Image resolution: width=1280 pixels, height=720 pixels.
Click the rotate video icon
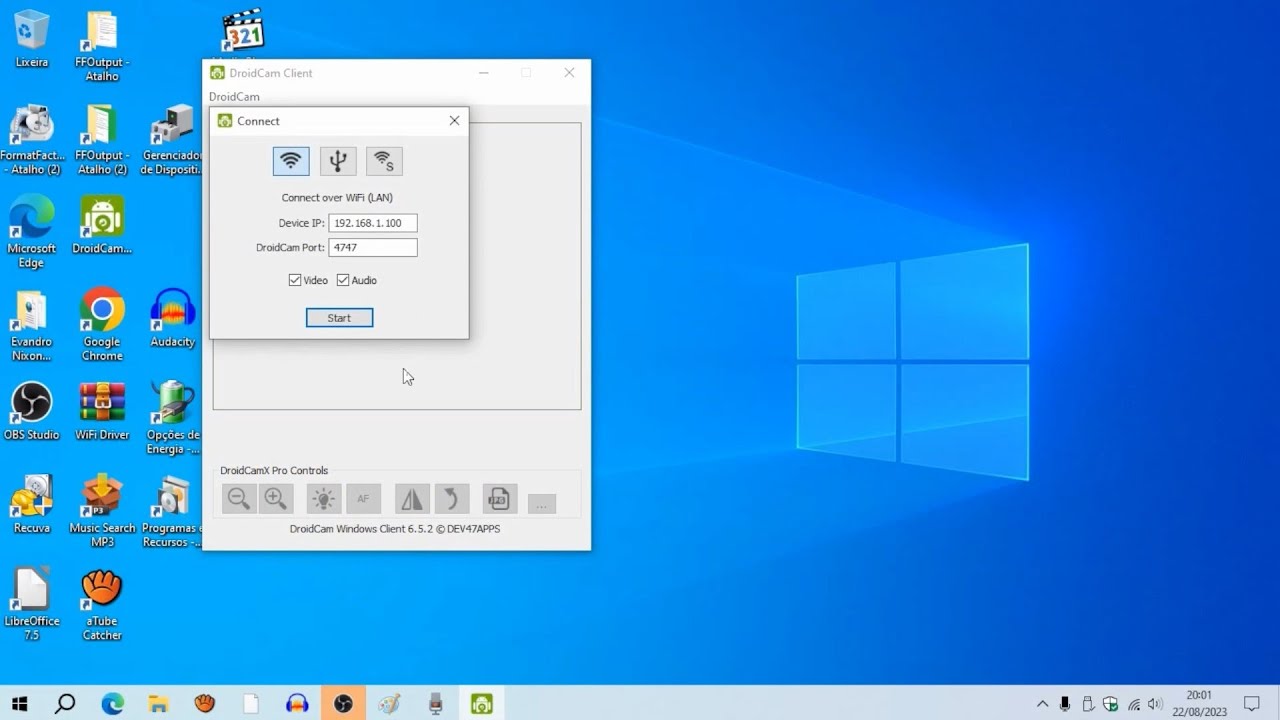[x=451, y=498]
